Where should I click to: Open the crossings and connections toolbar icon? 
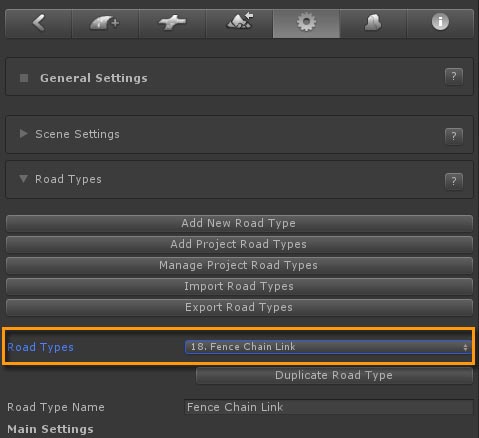[172, 23]
